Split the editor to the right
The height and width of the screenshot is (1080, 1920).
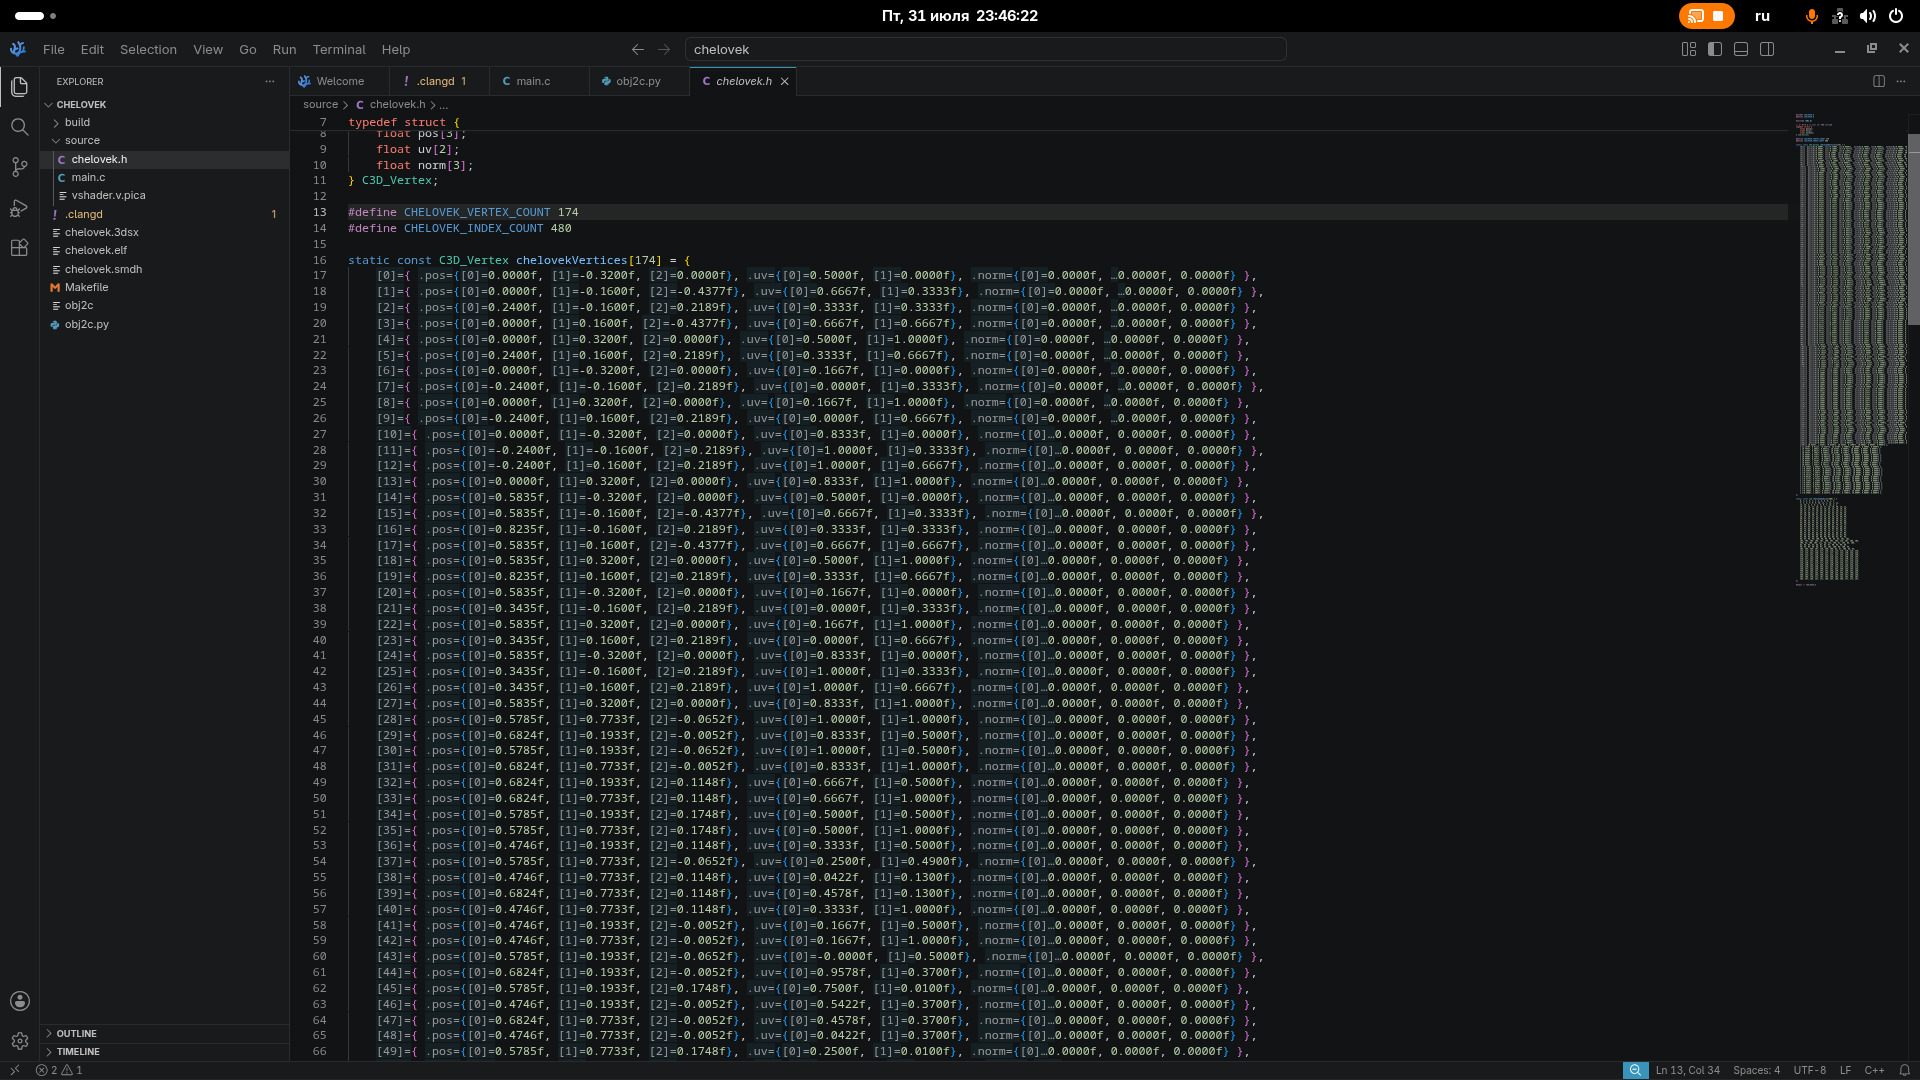pos(1879,81)
